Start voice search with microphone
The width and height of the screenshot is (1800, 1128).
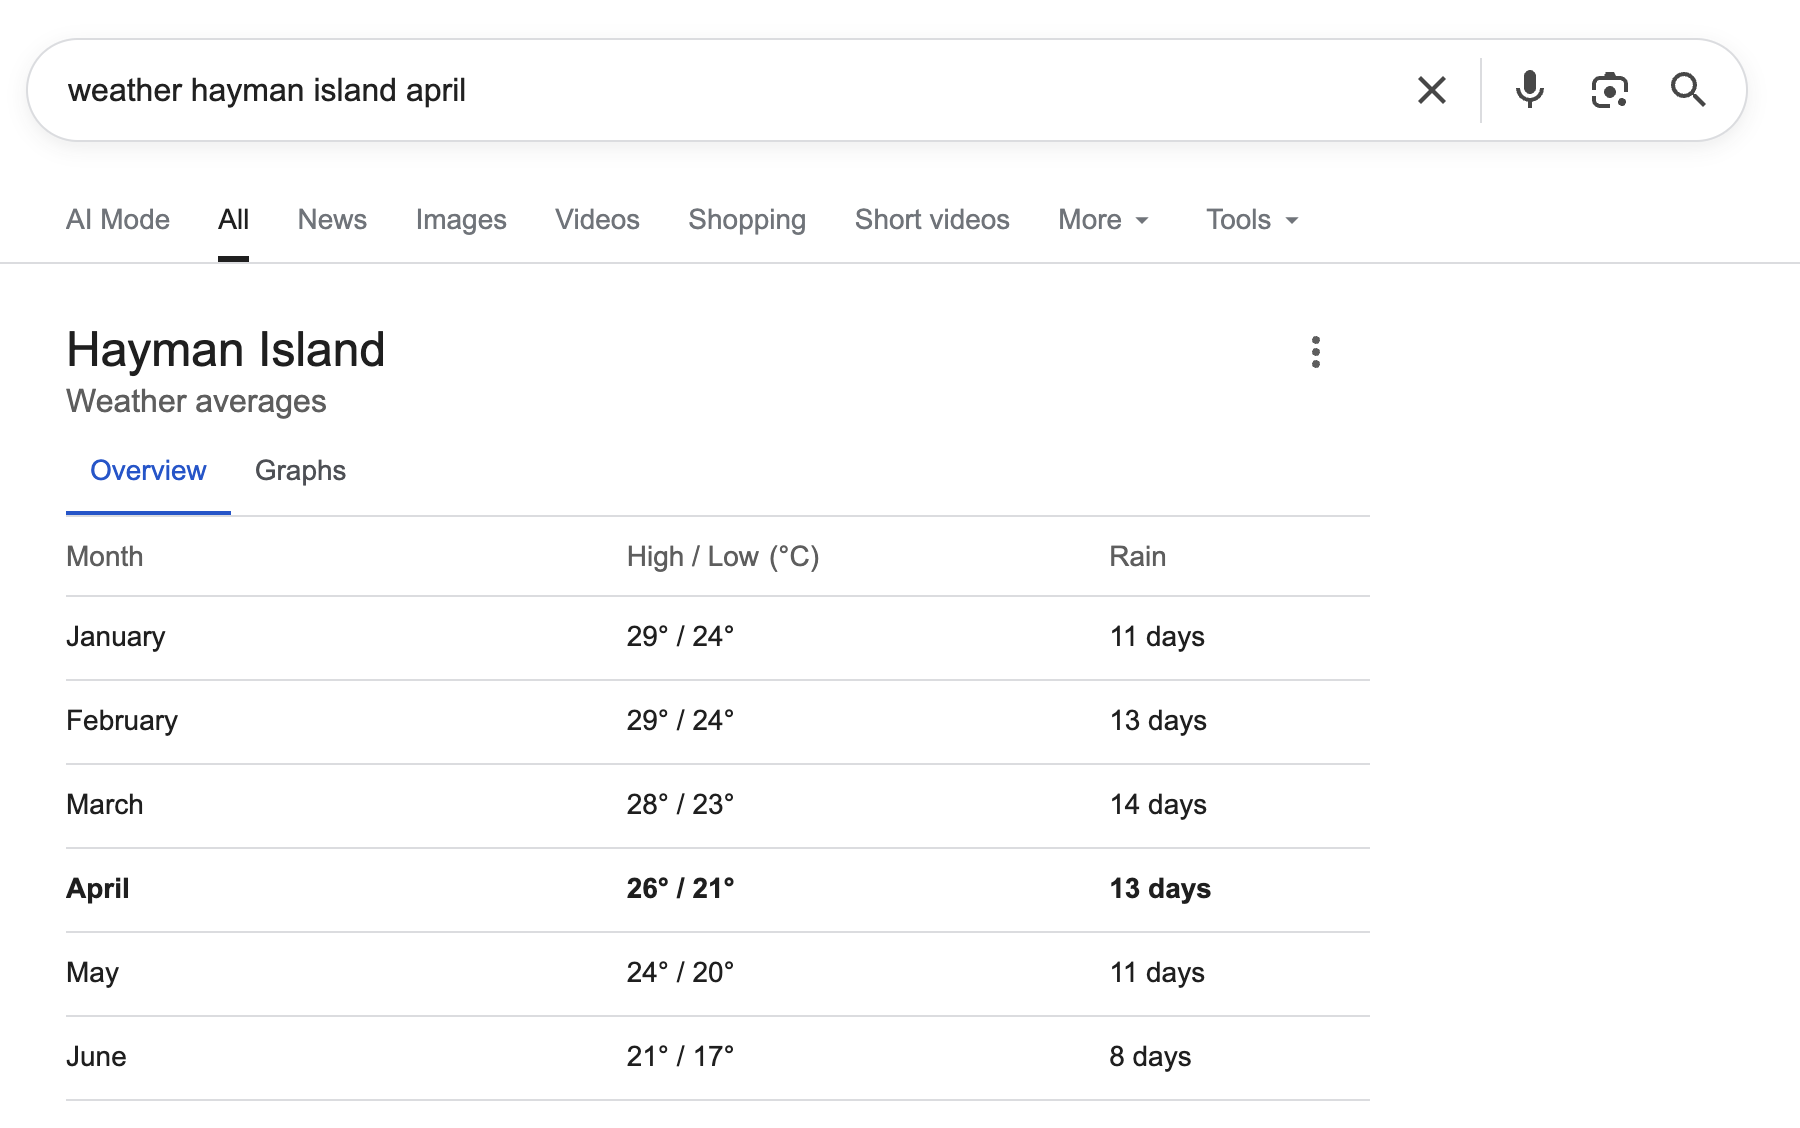[x=1529, y=90]
